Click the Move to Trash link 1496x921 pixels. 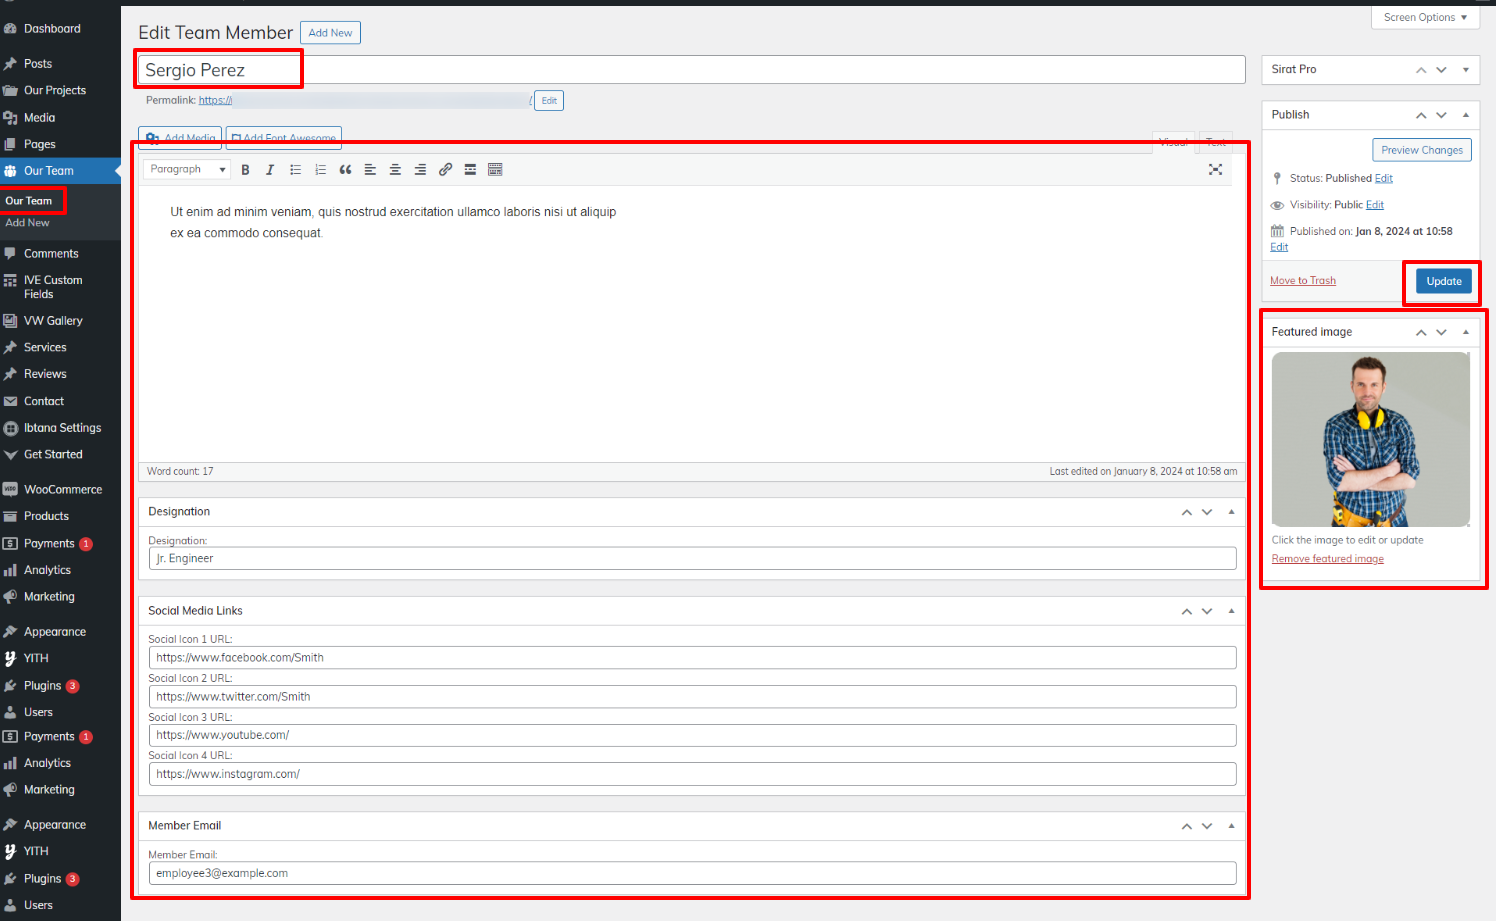1302,281
